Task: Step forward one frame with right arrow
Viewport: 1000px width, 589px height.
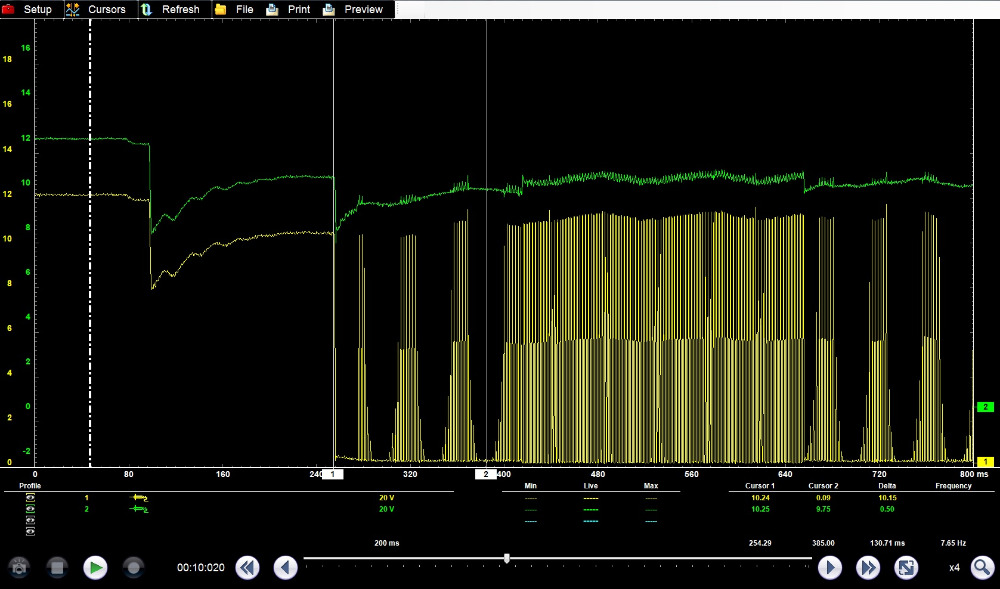Action: click(x=829, y=567)
